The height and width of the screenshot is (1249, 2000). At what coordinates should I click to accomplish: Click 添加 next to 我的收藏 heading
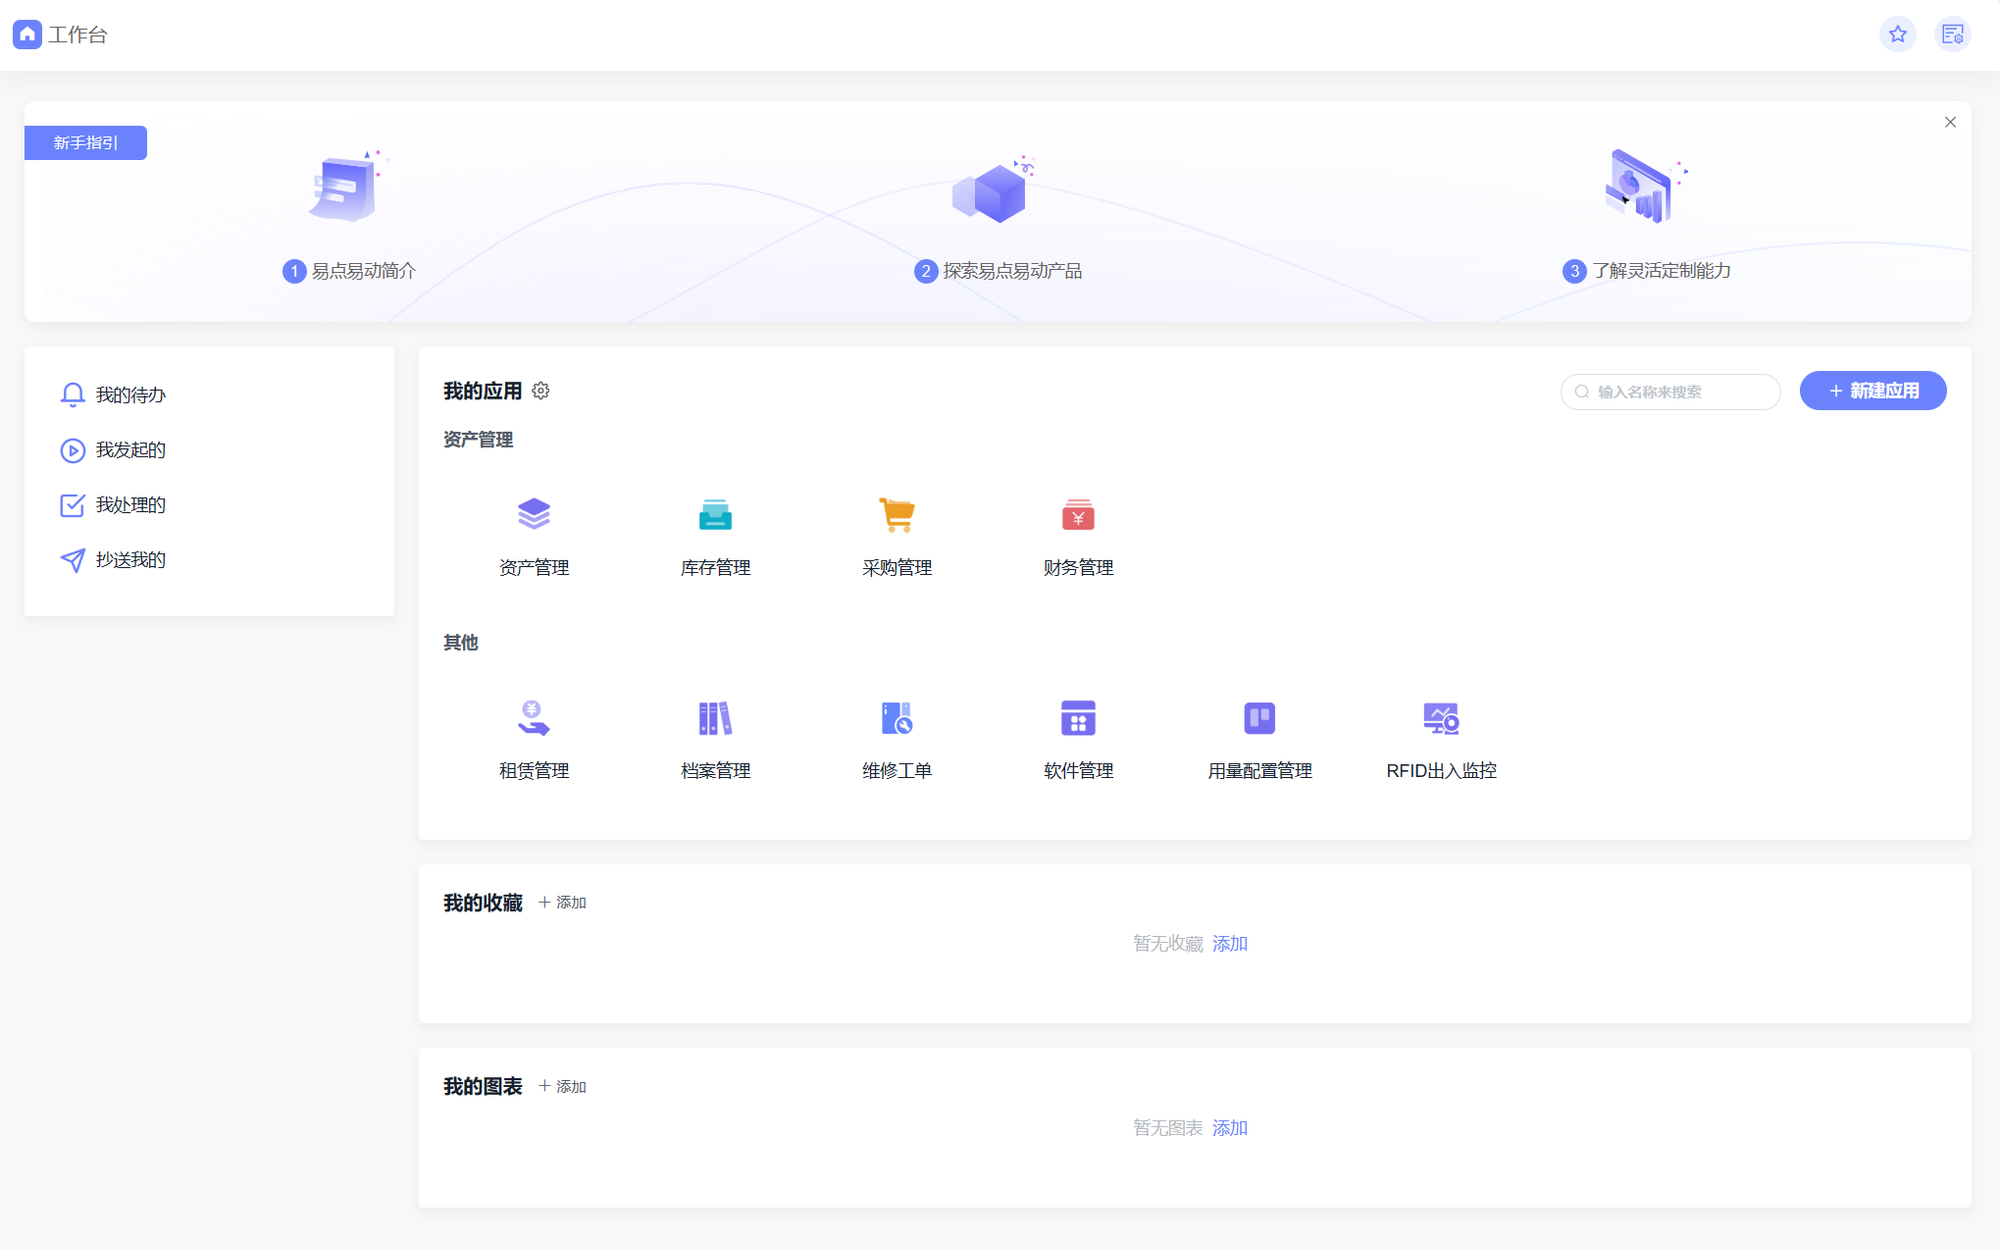coord(562,903)
